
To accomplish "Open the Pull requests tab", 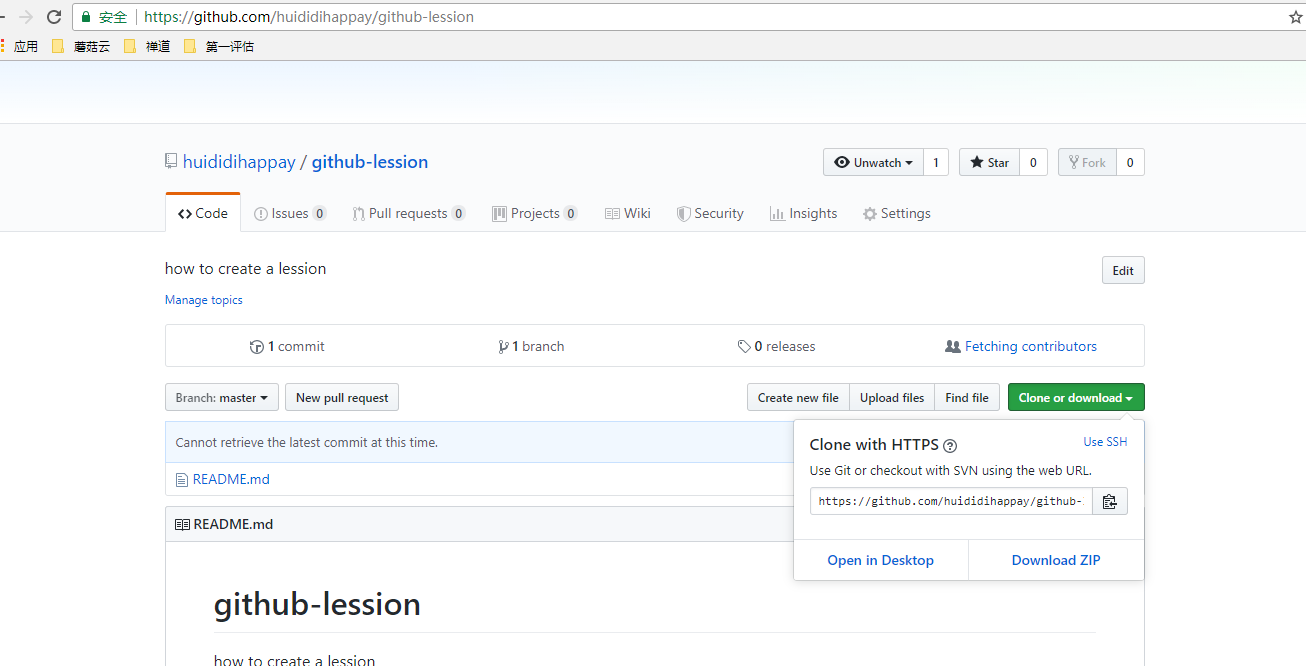I will point(408,213).
